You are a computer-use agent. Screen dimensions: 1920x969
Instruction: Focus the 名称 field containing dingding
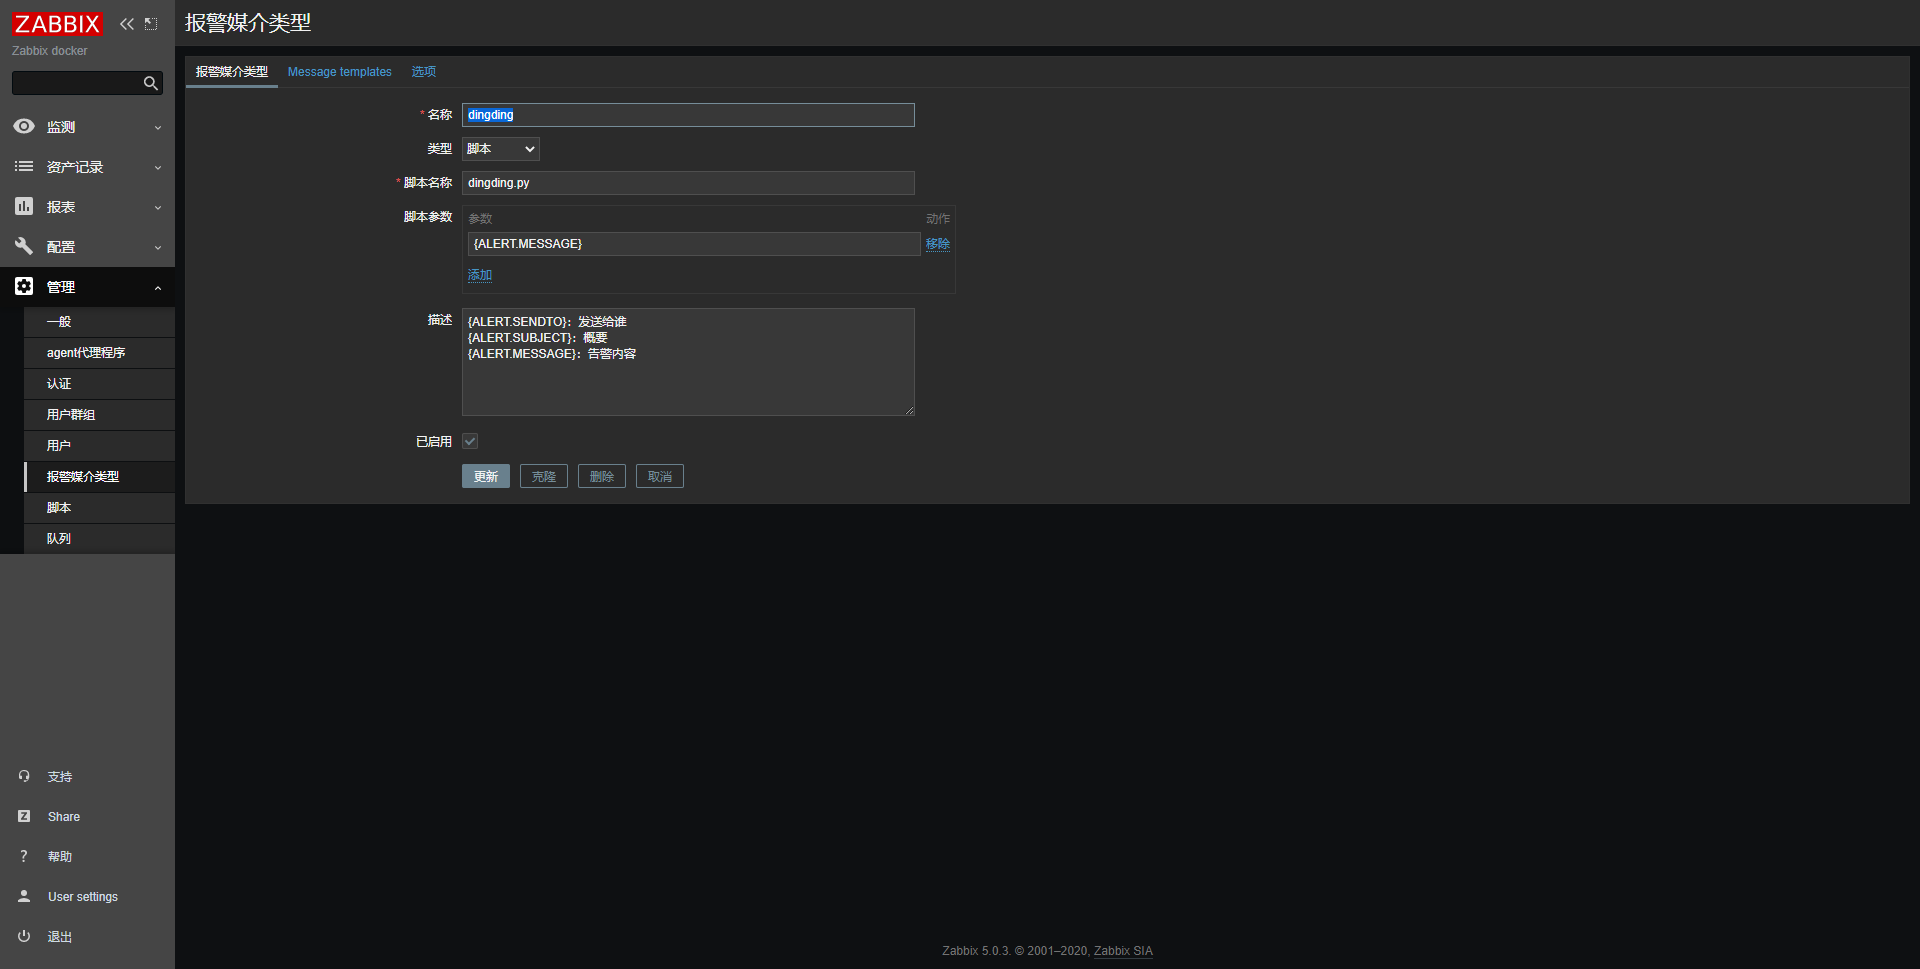[x=688, y=115]
